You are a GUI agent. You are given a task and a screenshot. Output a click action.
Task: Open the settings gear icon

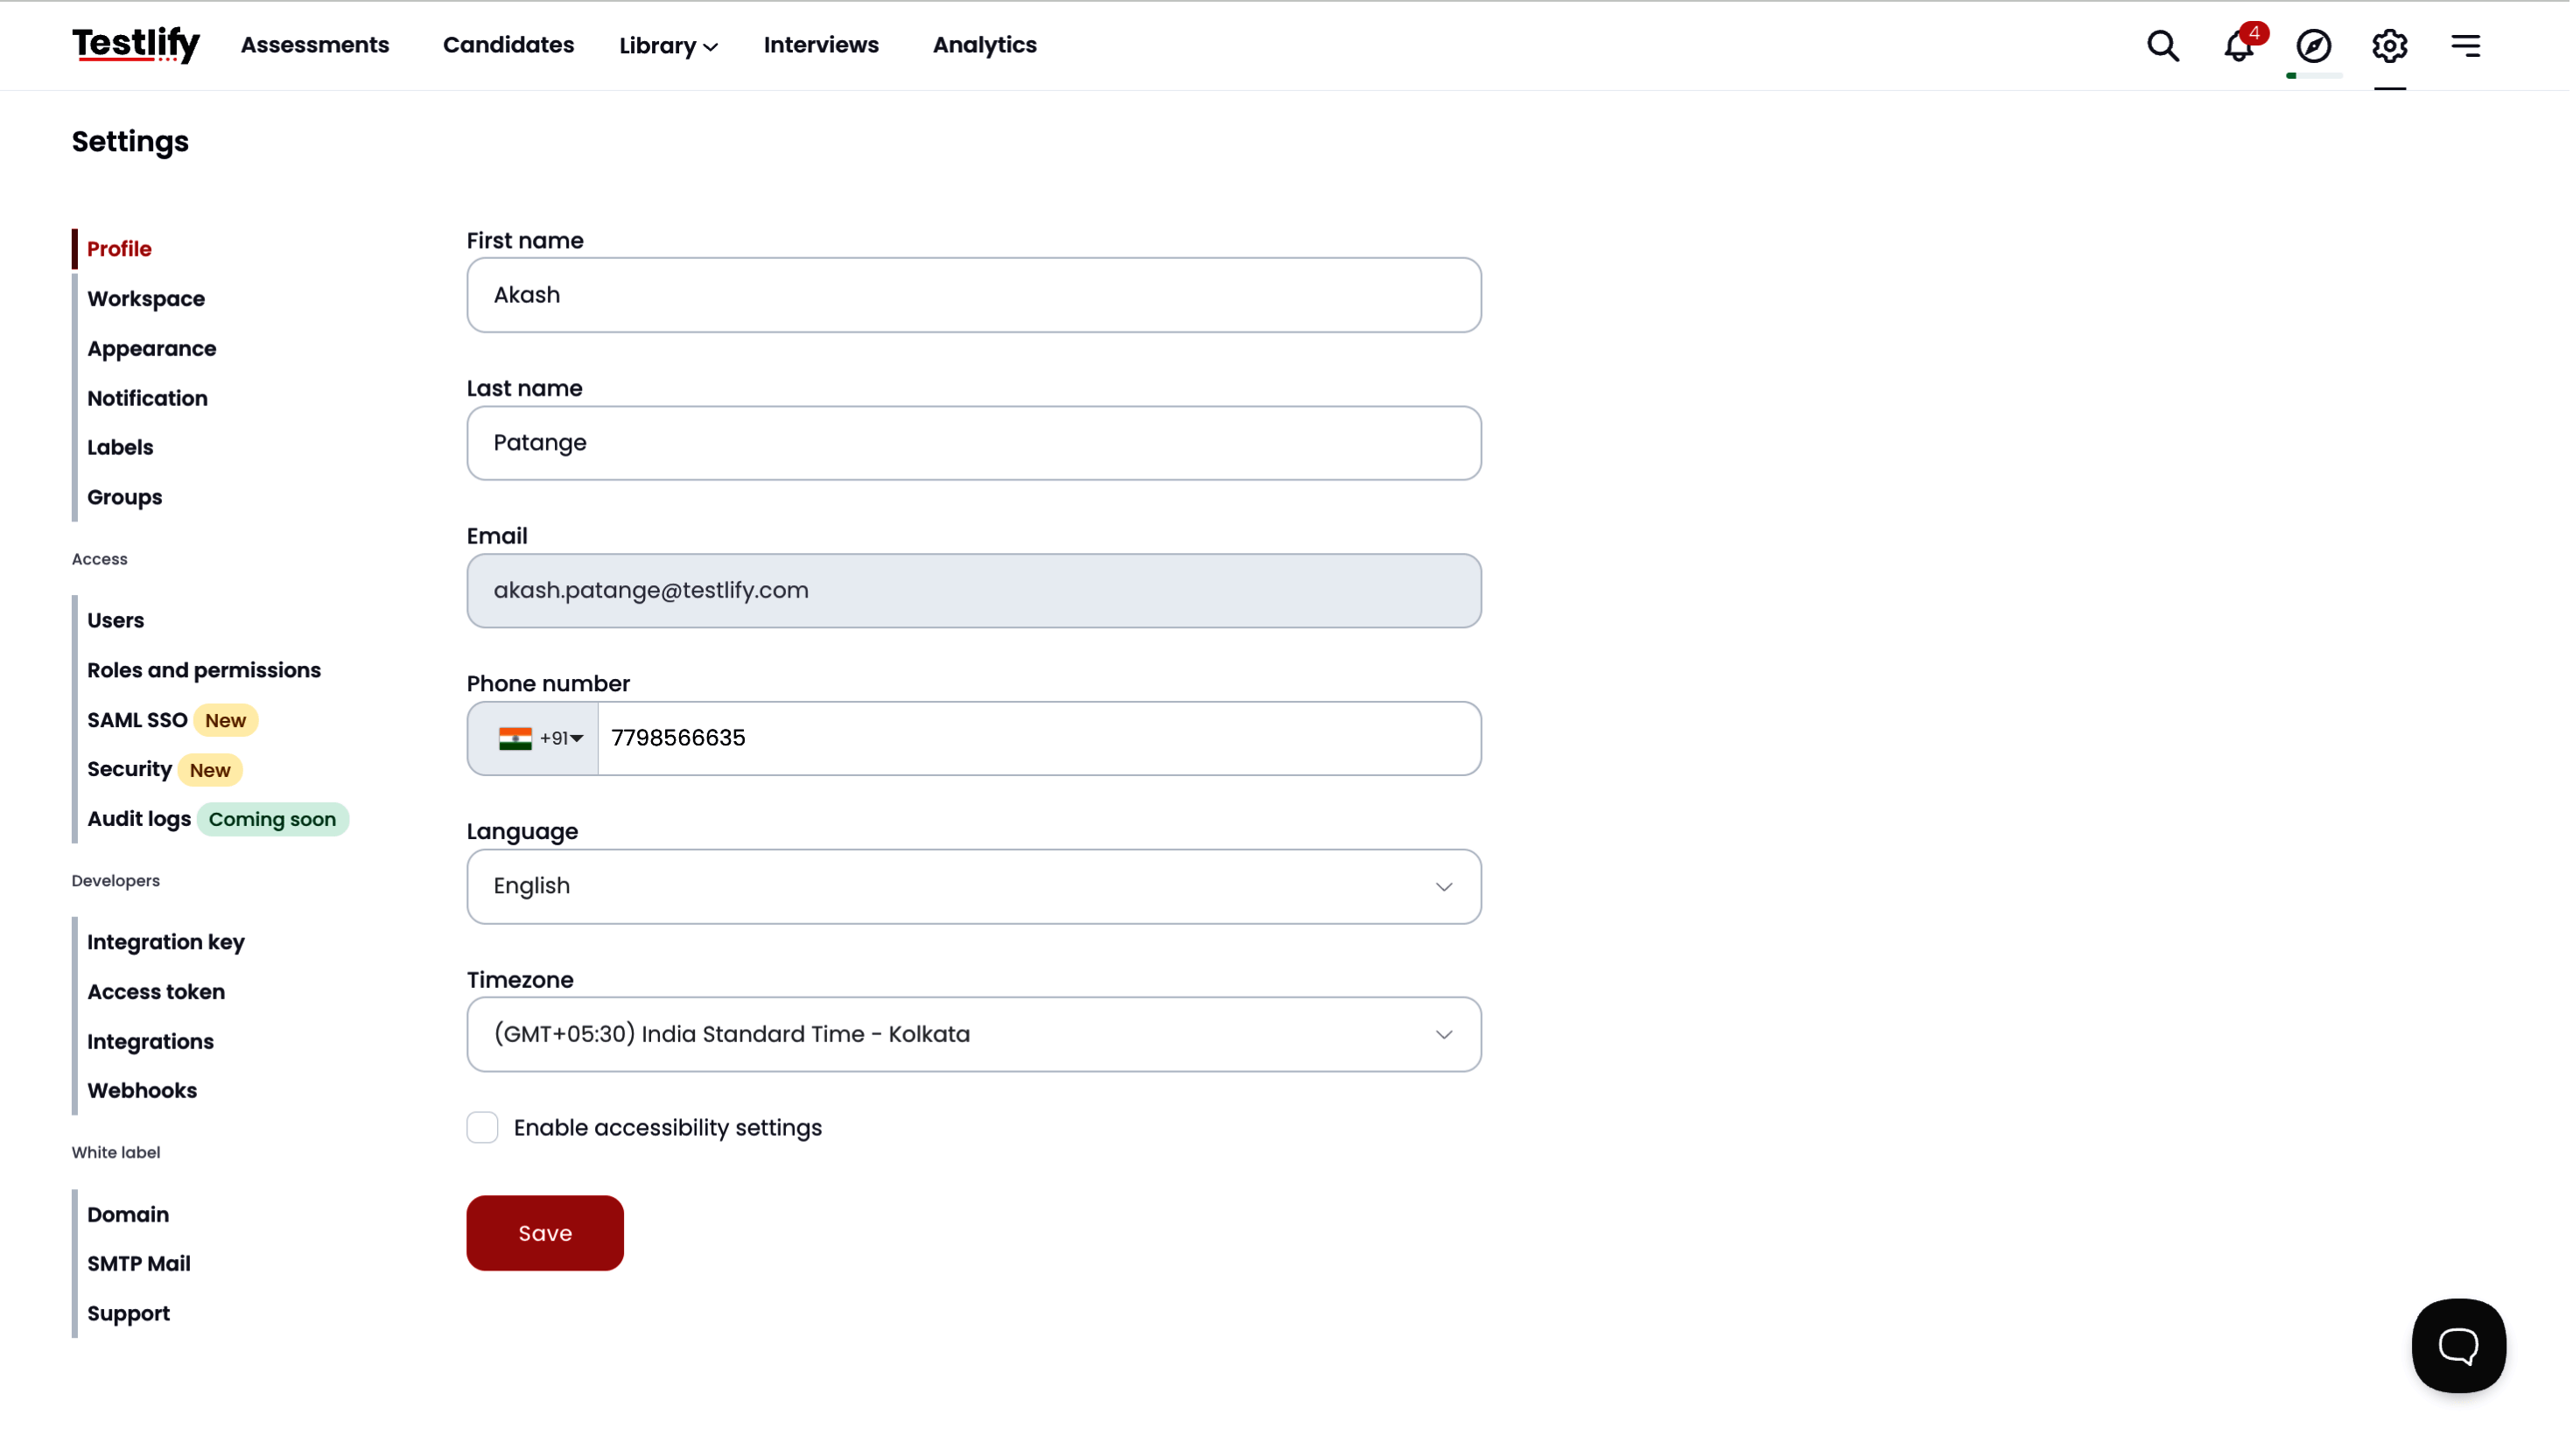coord(2390,46)
